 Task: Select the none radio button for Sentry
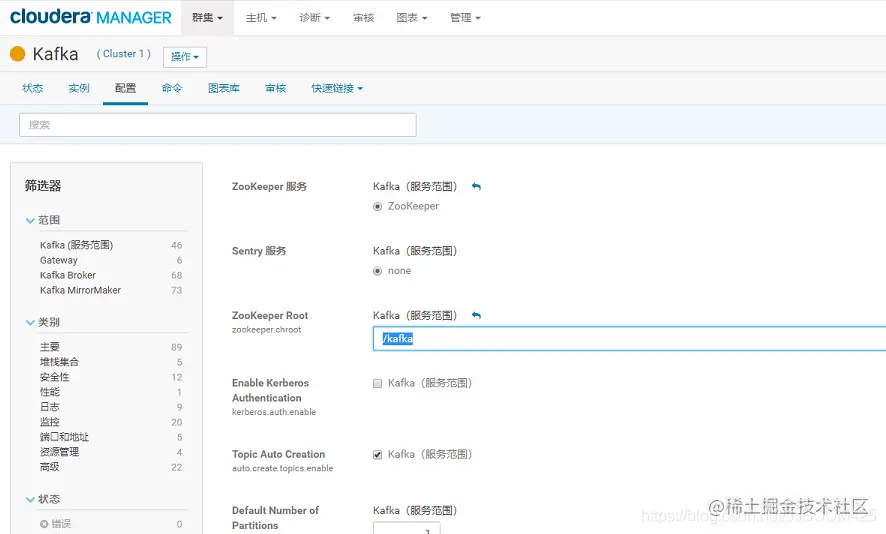[x=377, y=271]
